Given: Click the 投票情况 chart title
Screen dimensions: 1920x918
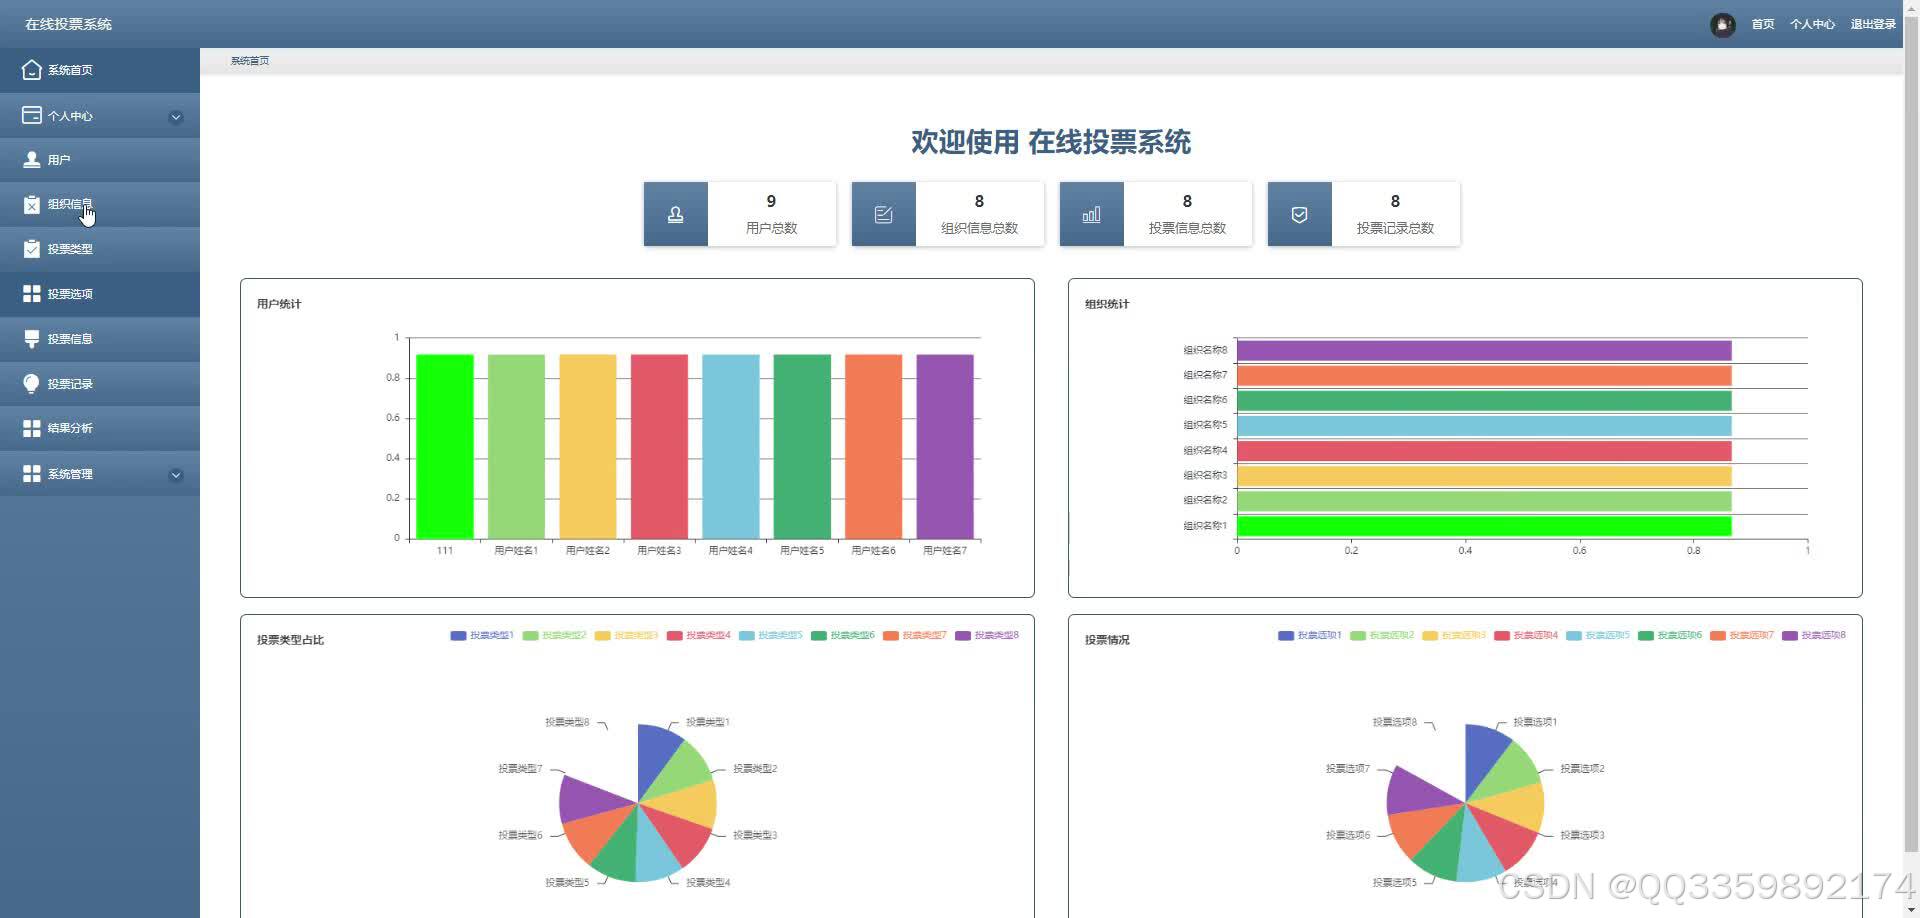Looking at the screenshot, I should point(1107,640).
